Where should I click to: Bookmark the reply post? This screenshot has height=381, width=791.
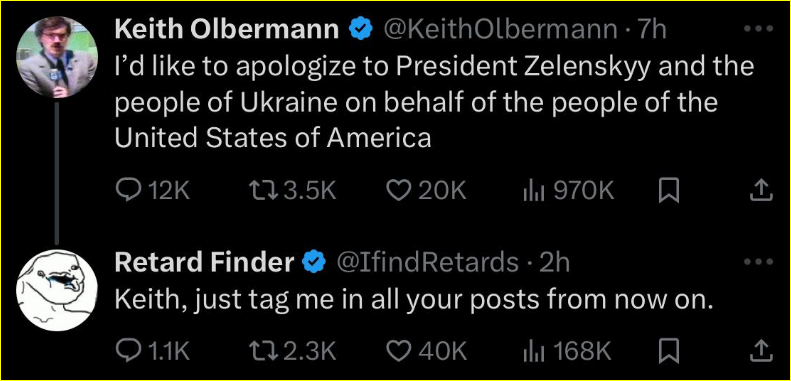[x=669, y=352]
